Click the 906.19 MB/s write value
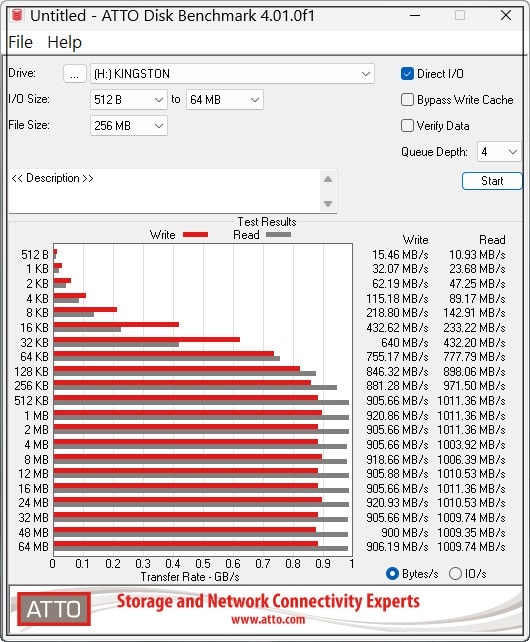 (x=397, y=547)
